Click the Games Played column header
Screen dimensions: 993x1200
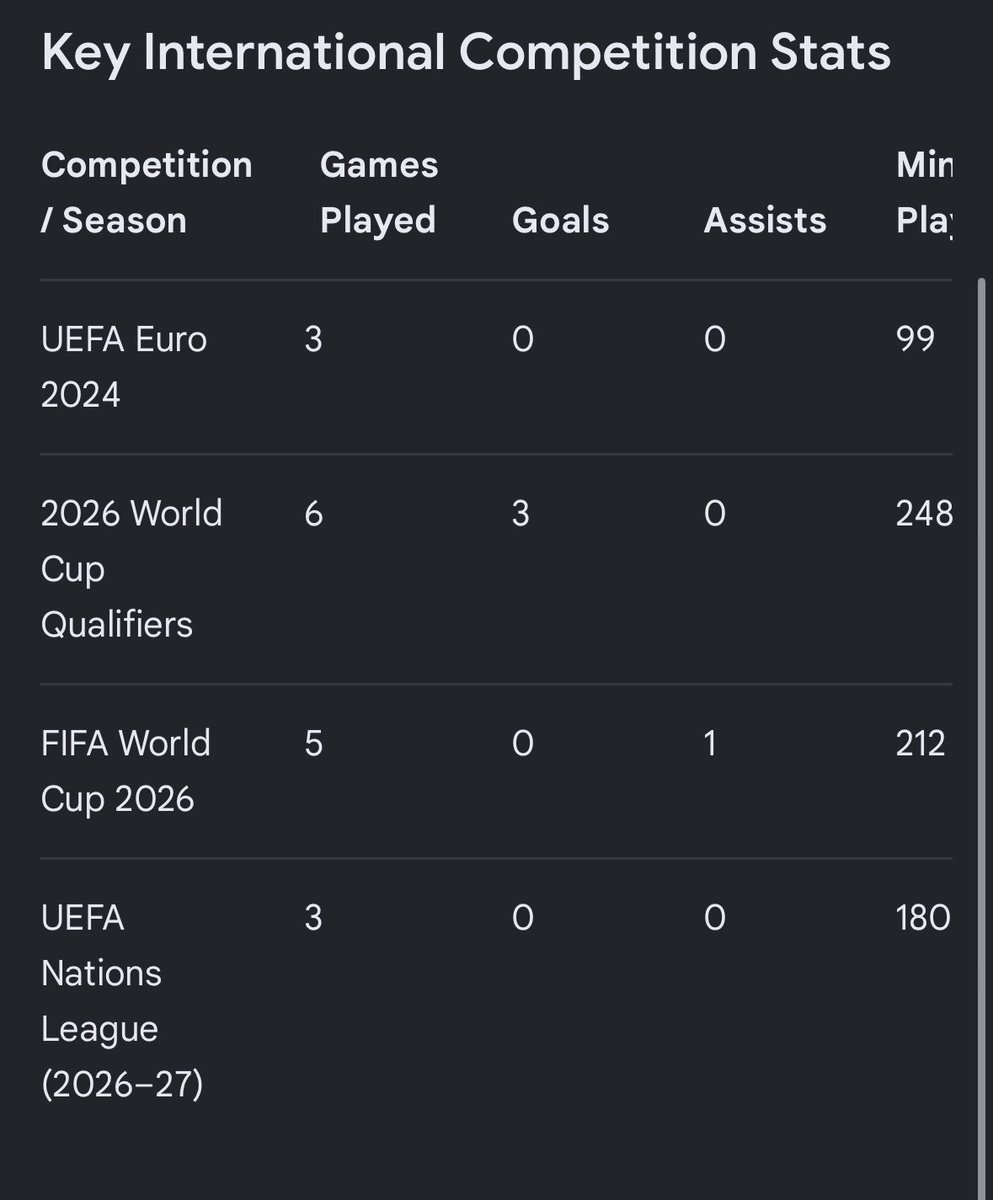point(379,192)
